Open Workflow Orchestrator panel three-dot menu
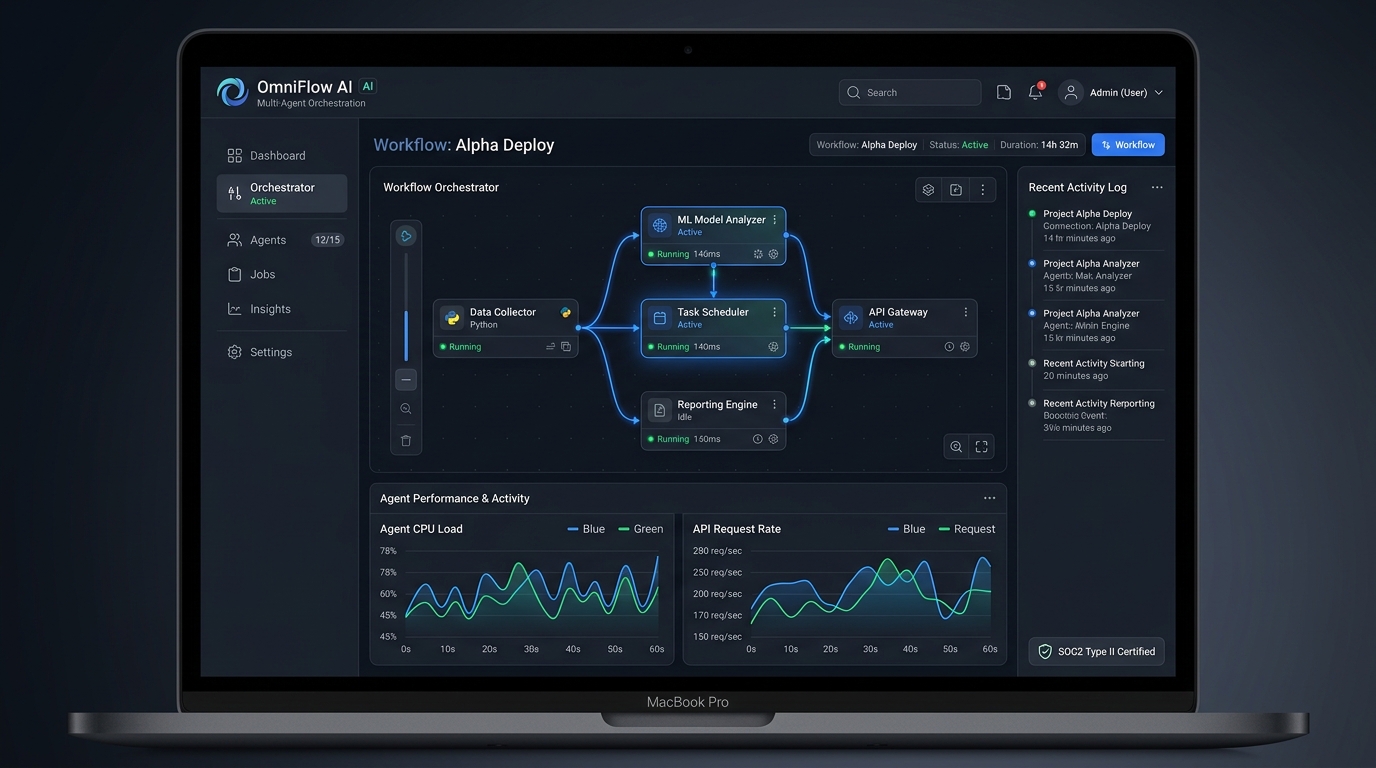The width and height of the screenshot is (1376, 768). point(983,190)
